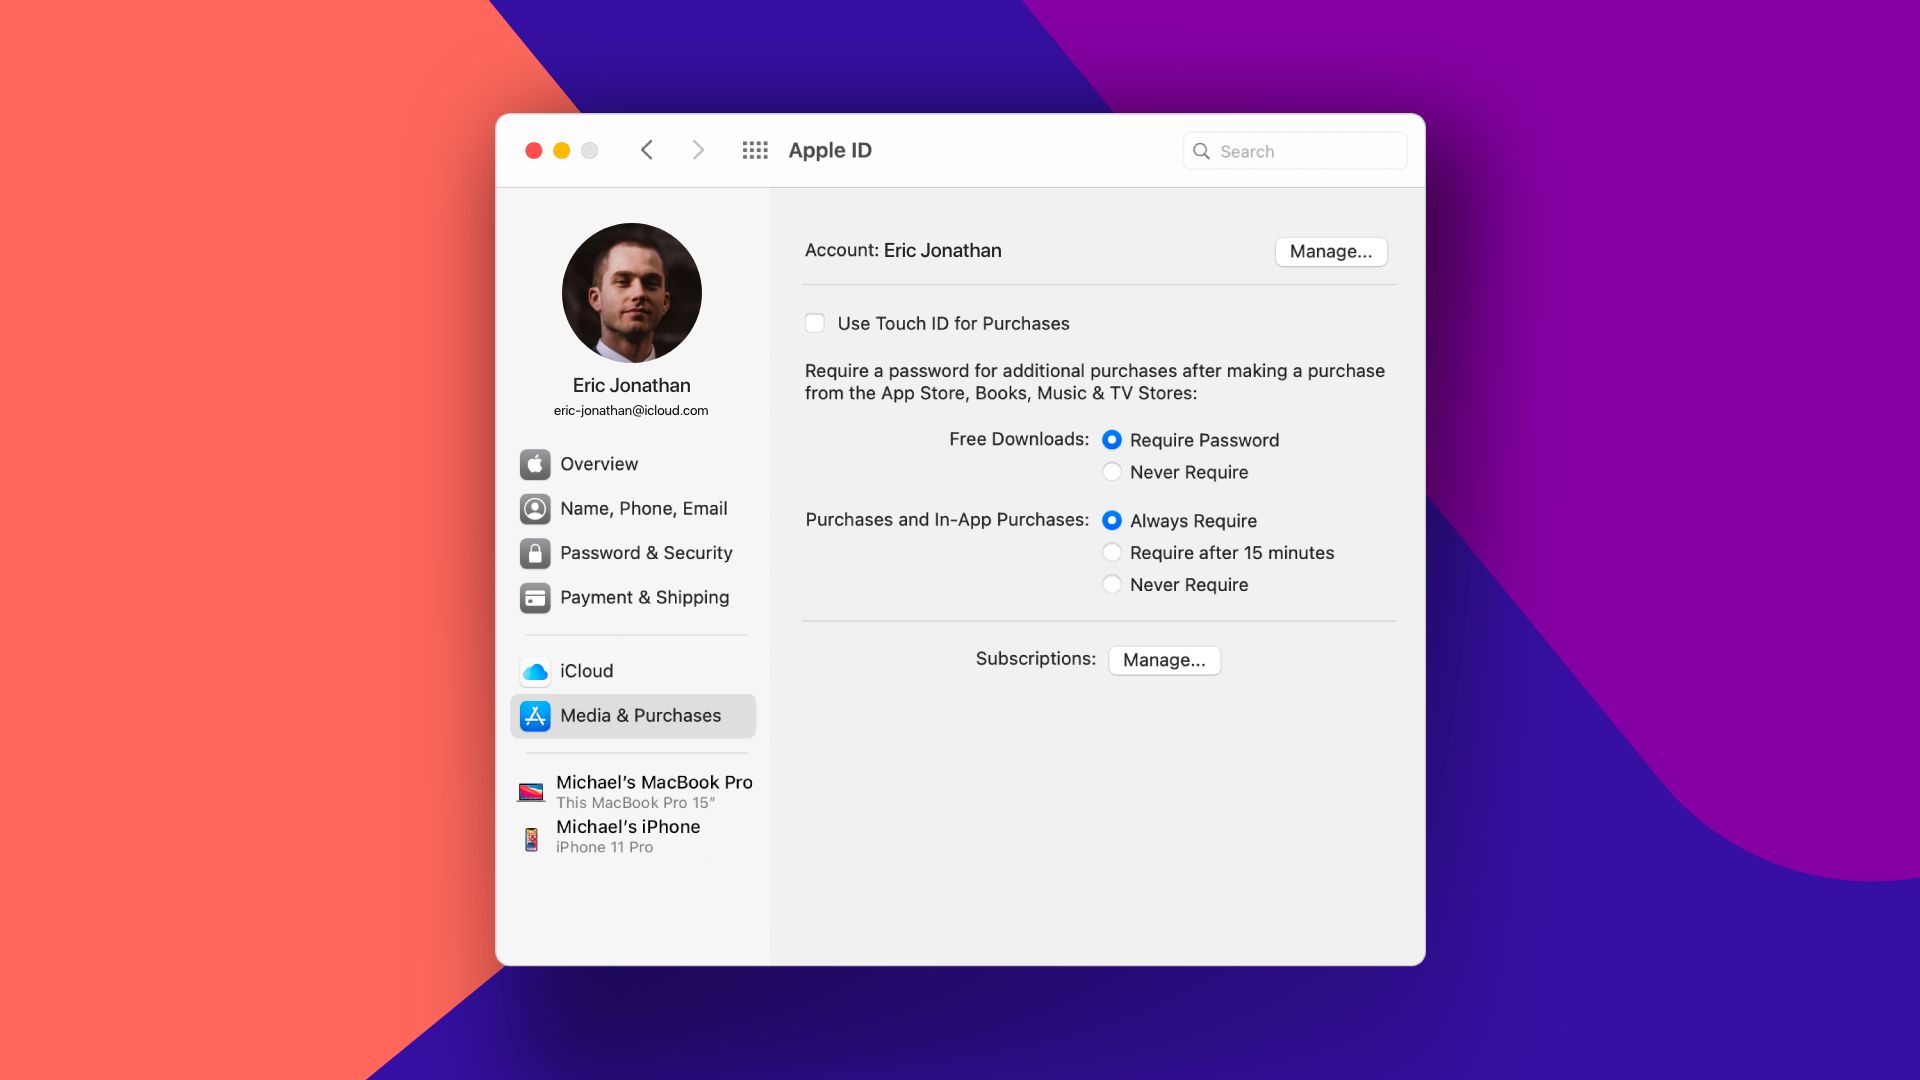
Task: Click Manage button for Subscriptions
Action: [1163, 658]
